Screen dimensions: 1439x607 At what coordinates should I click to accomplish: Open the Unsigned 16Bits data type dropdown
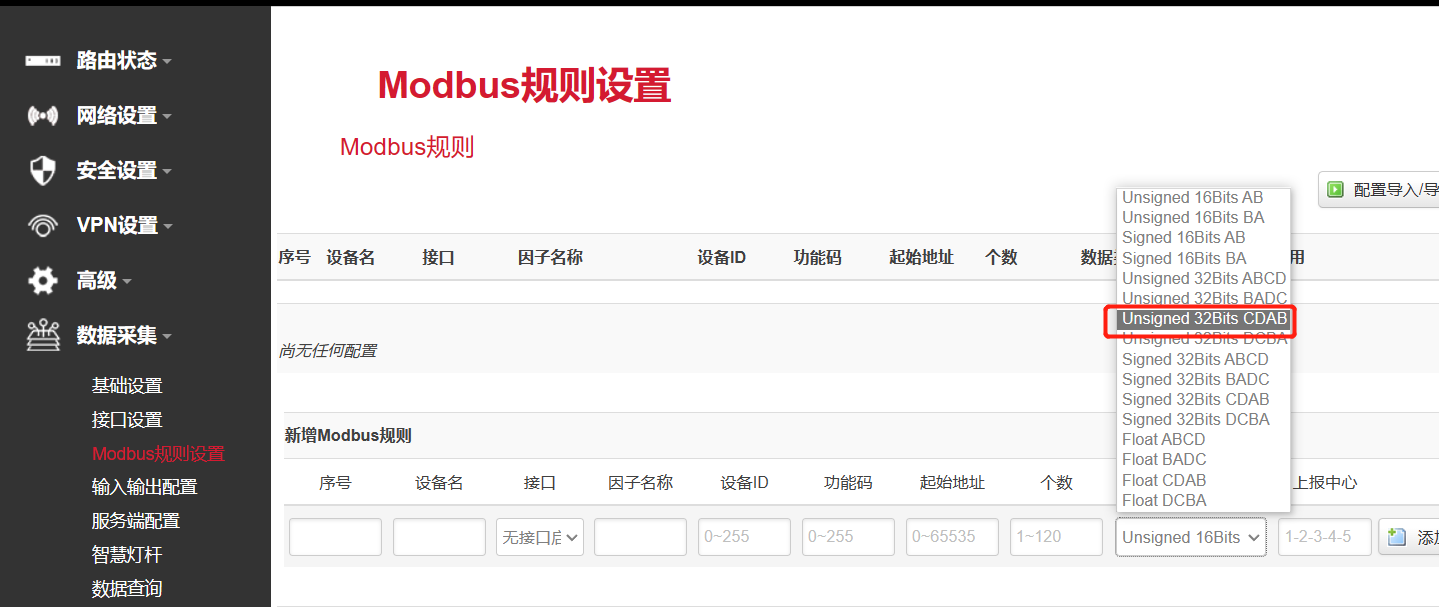(x=1190, y=537)
